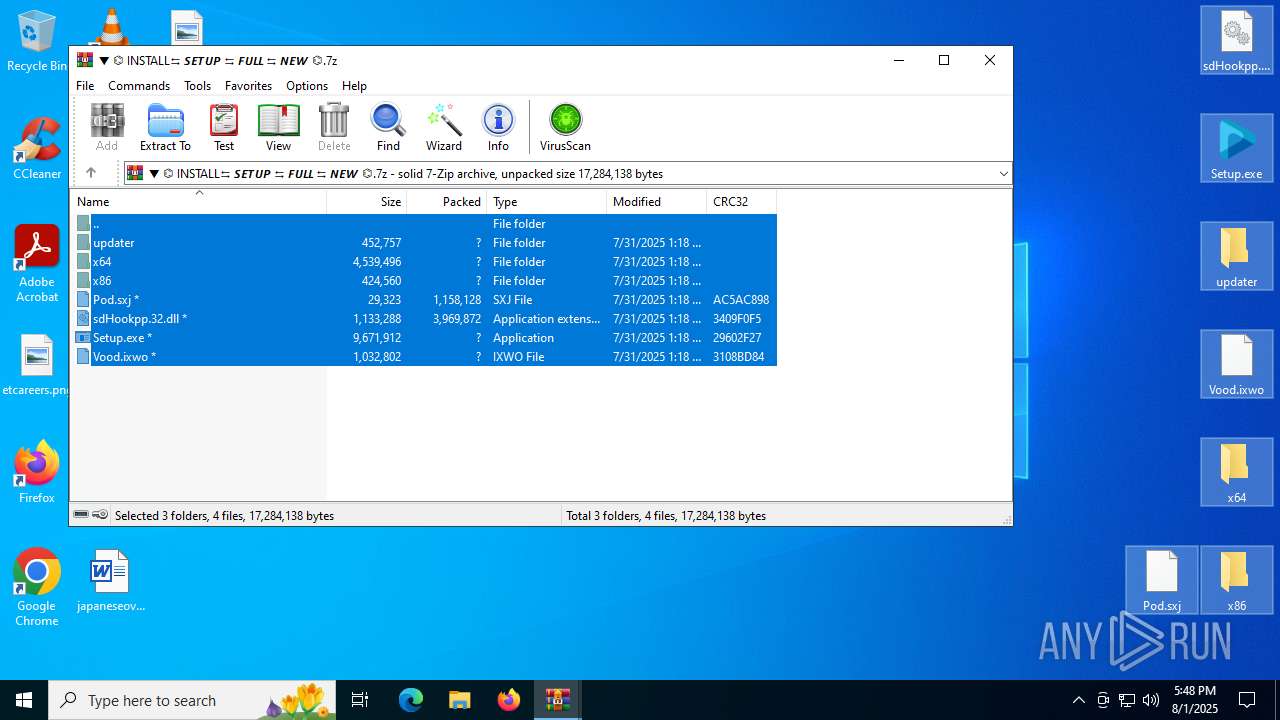Select the x64 desktop folder
1280x720 pixels.
point(1237,472)
